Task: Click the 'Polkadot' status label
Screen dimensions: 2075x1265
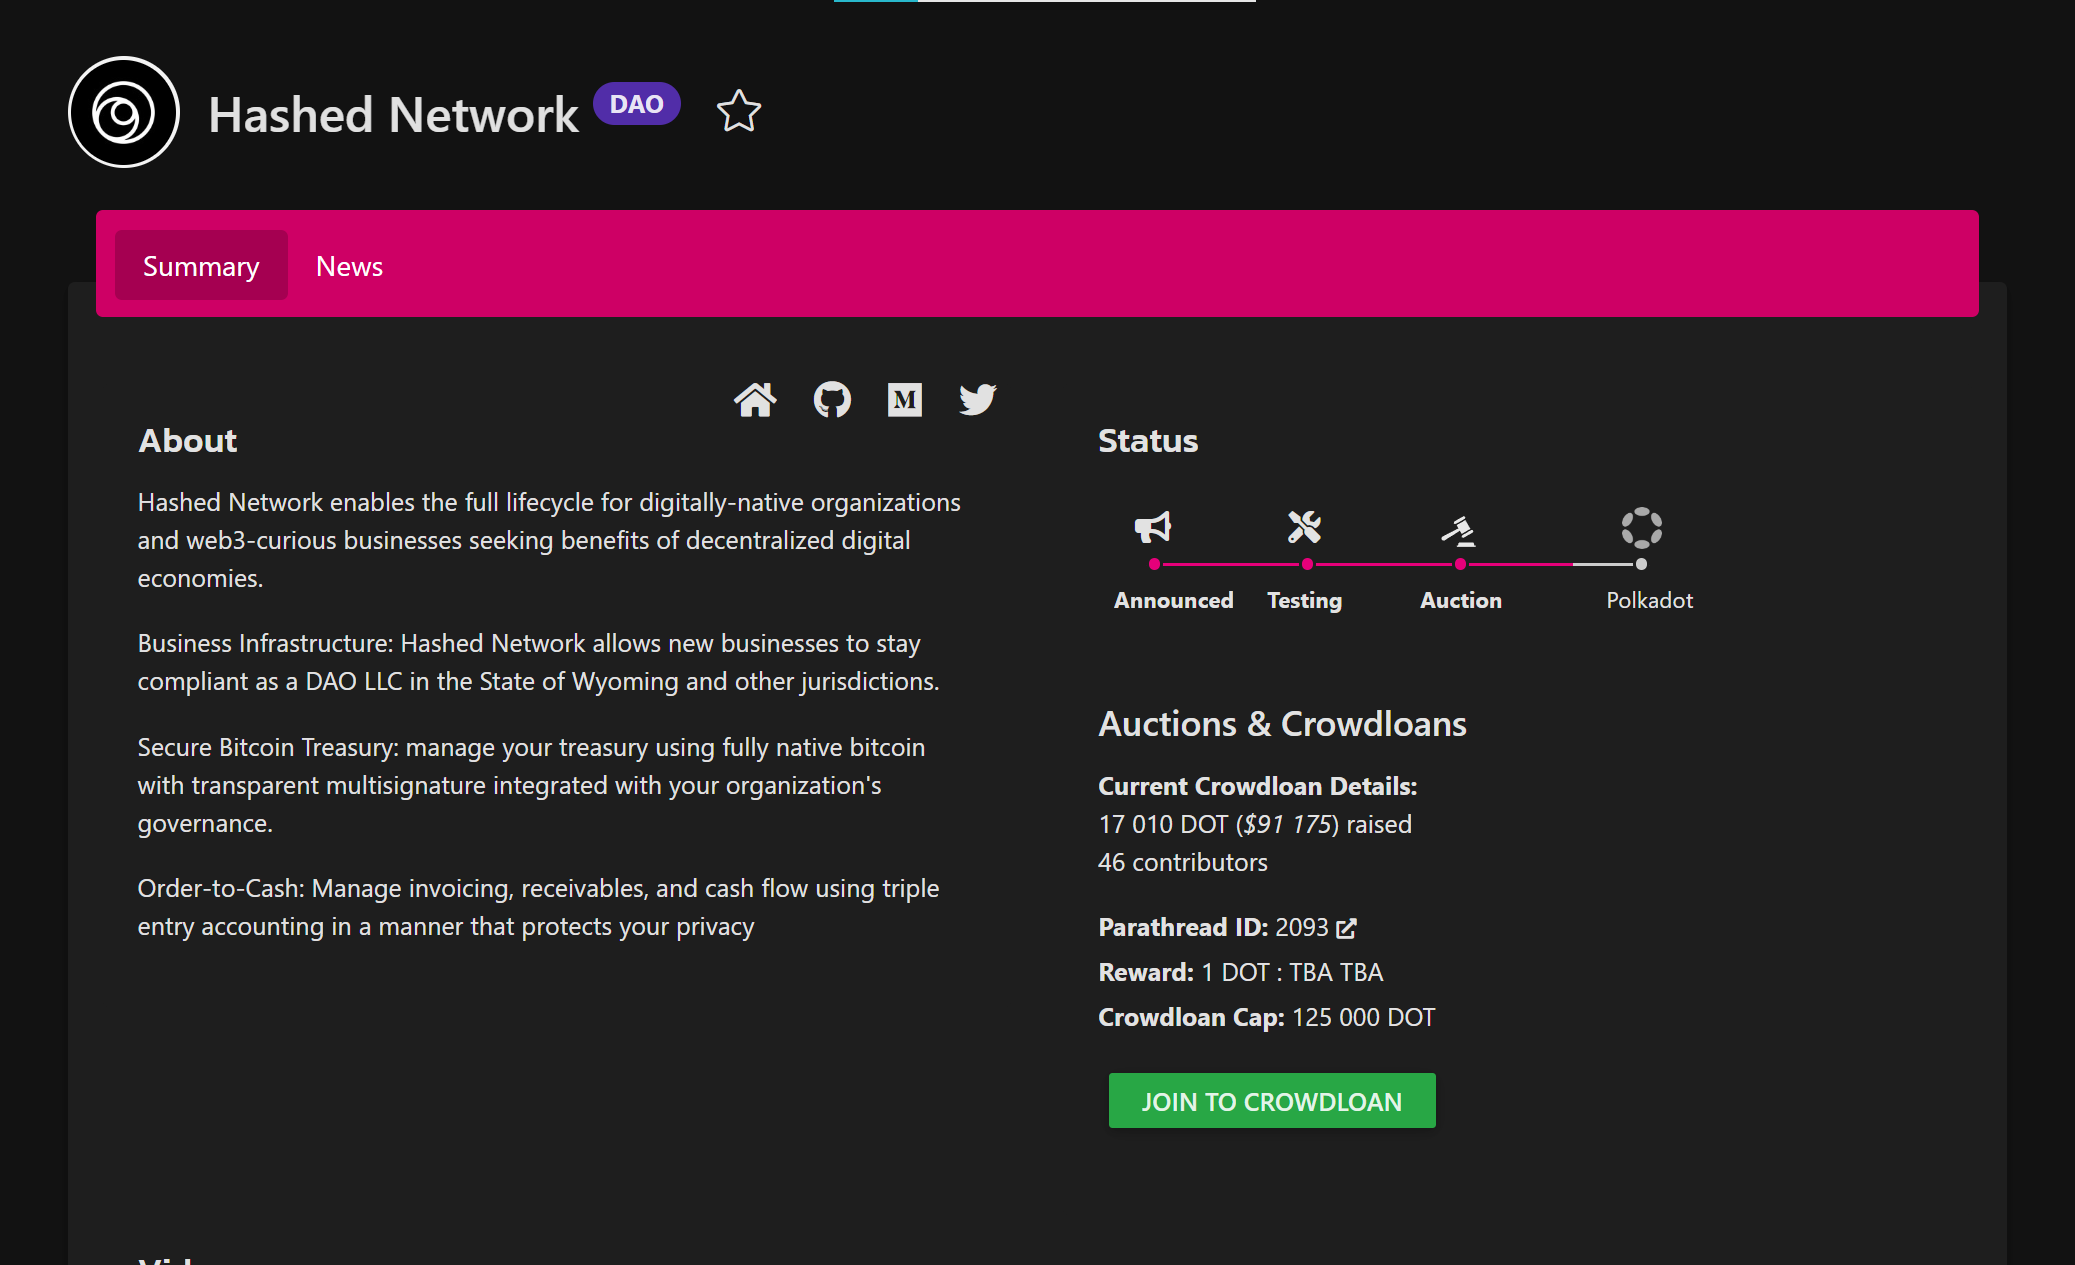Action: click(x=1649, y=600)
